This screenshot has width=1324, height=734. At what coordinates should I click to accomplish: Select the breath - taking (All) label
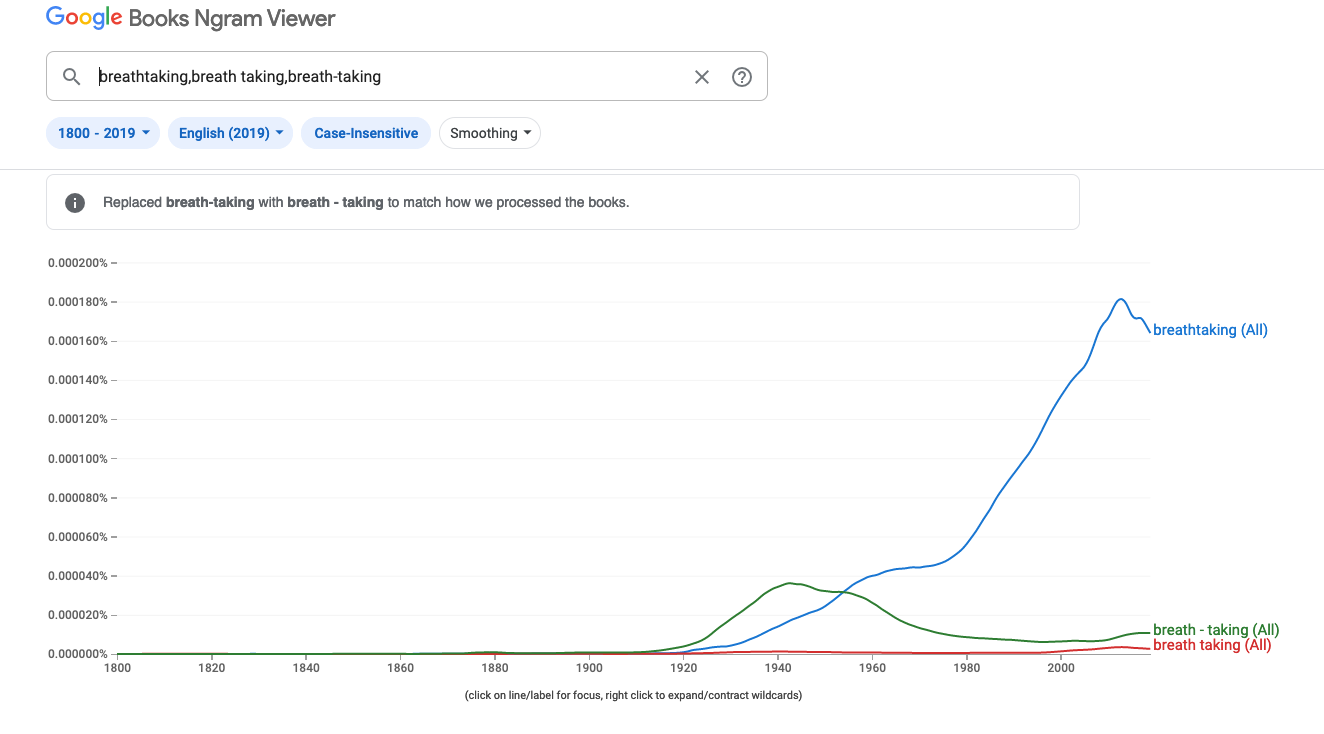coord(1215,630)
